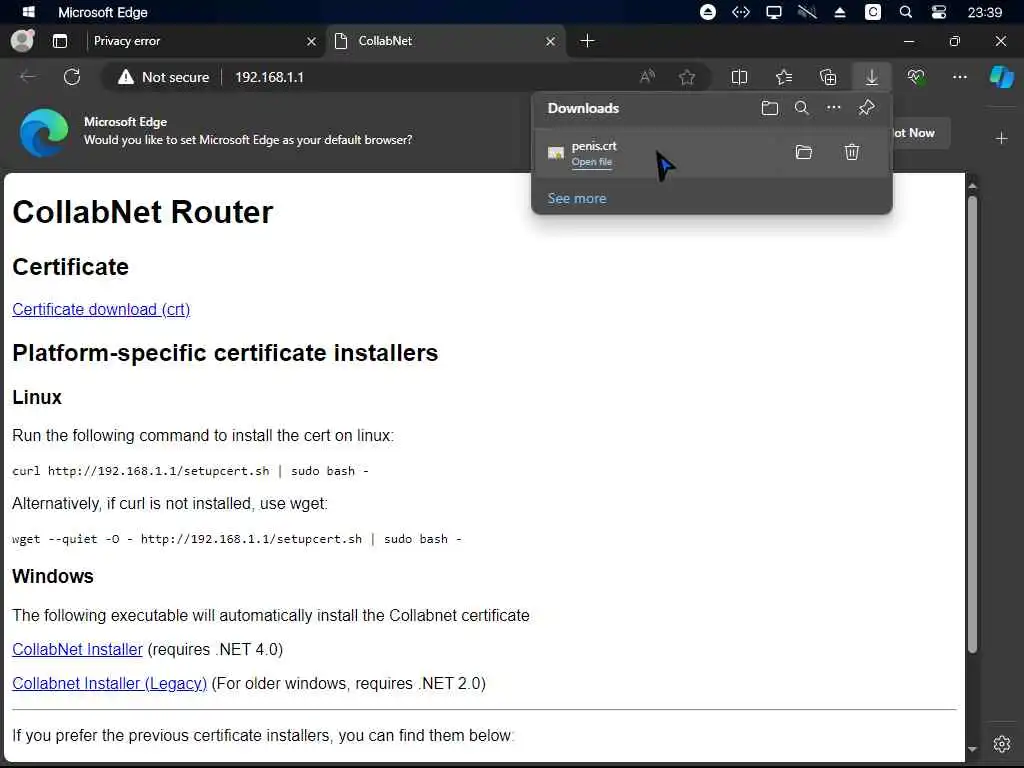The image size is (1024, 768).
Task: Activate the Read aloud icon
Action: tap(647, 77)
